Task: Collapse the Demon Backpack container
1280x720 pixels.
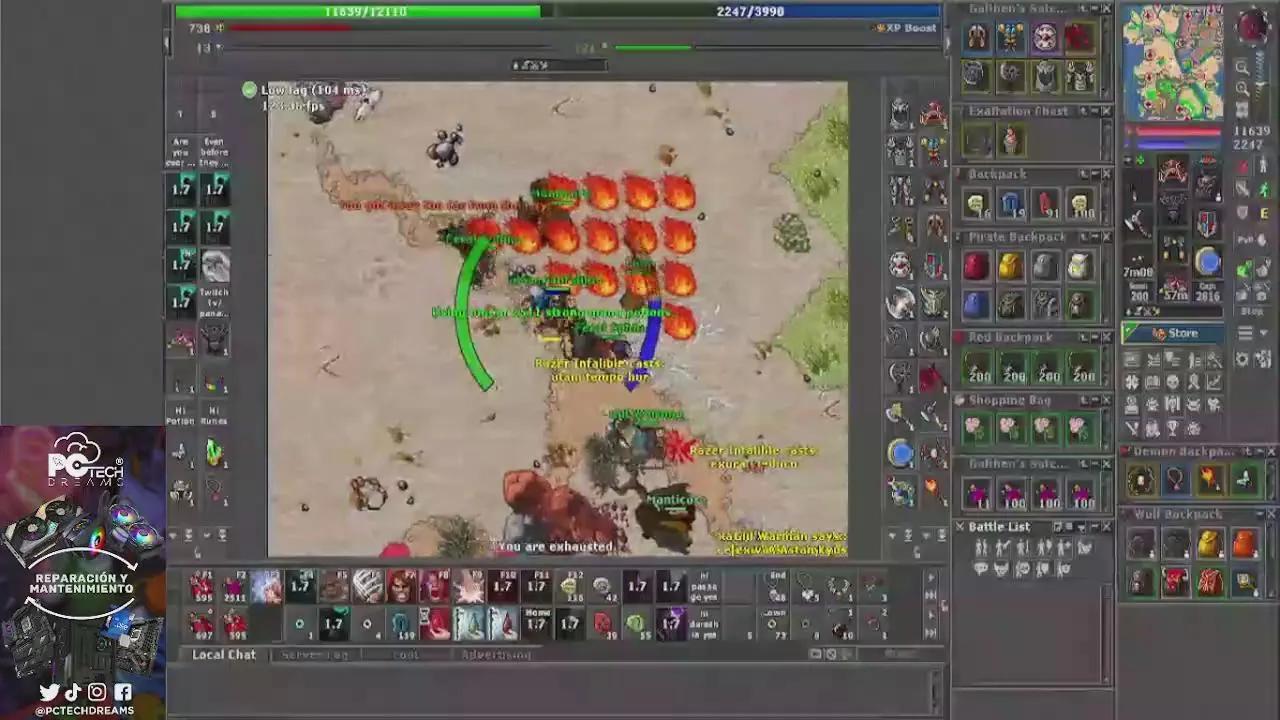Action: tap(1261, 452)
